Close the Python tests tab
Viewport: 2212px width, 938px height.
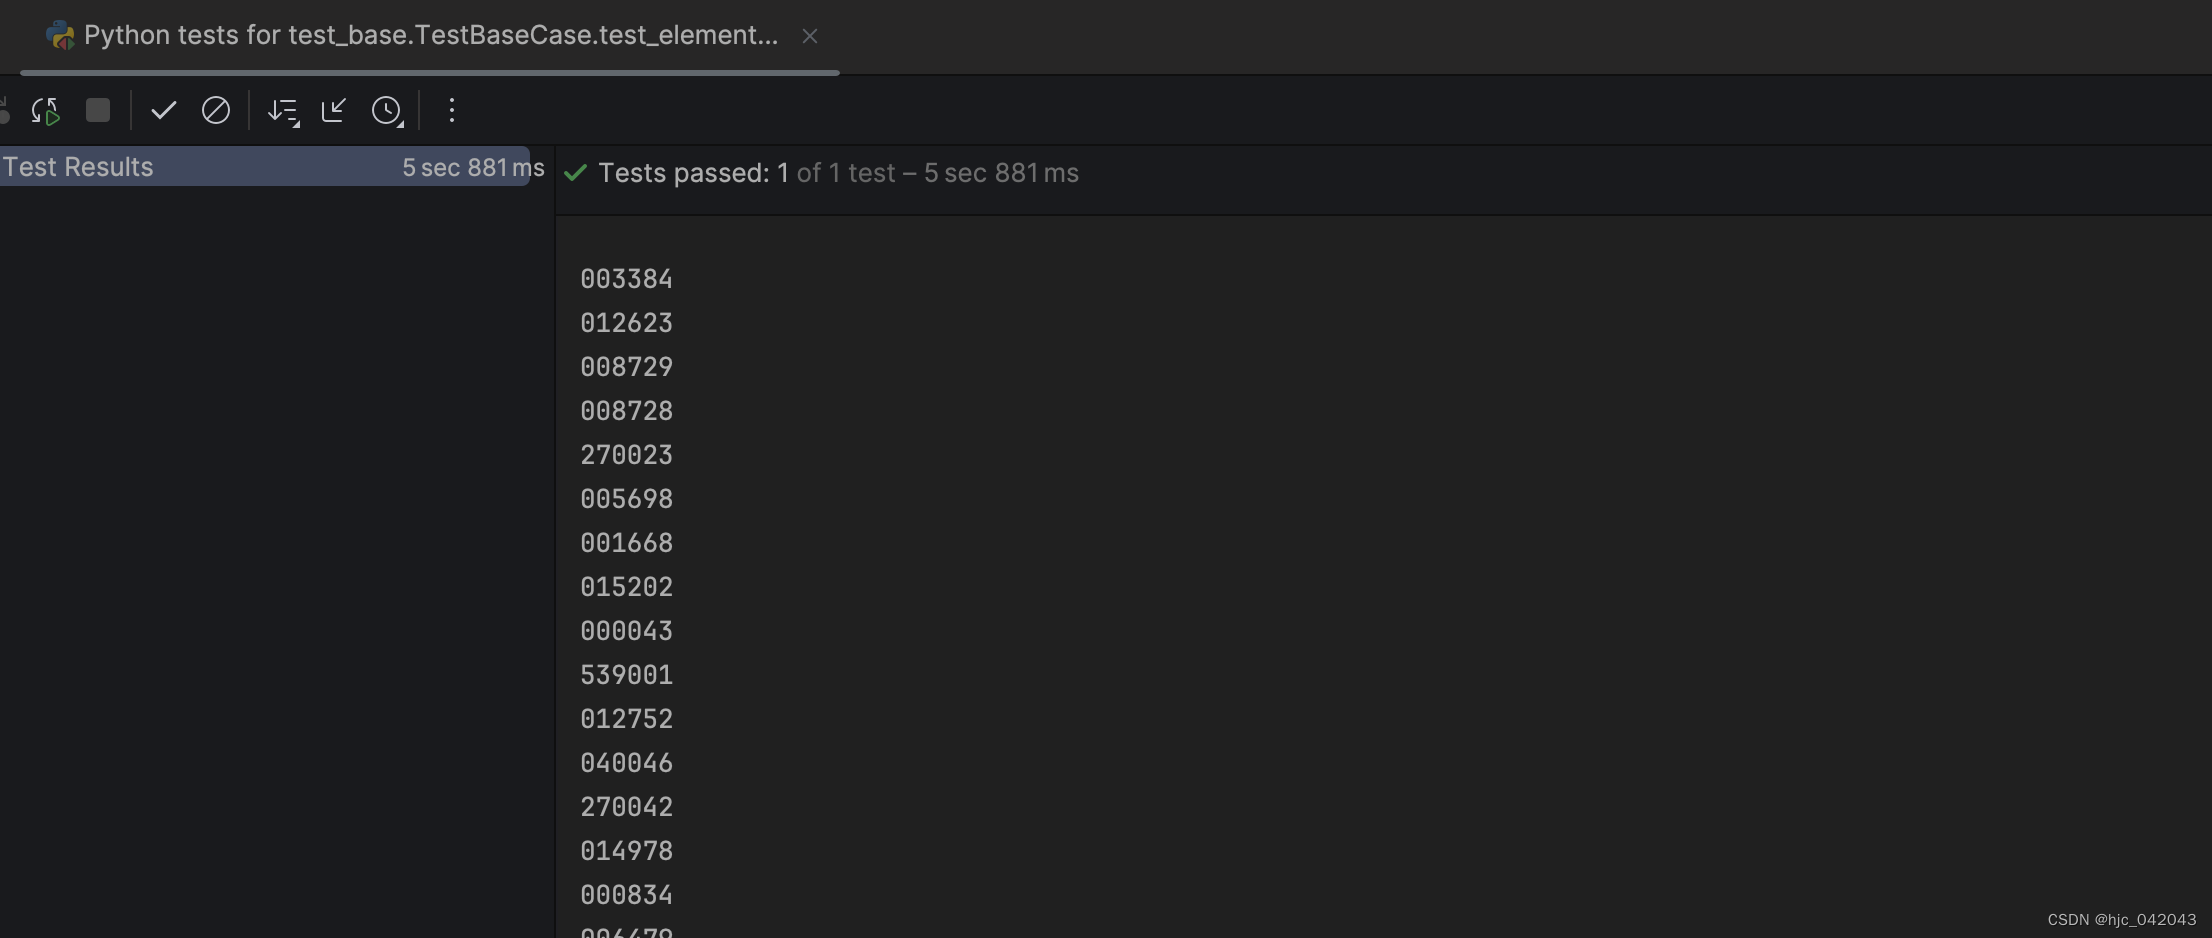pos(810,36)
